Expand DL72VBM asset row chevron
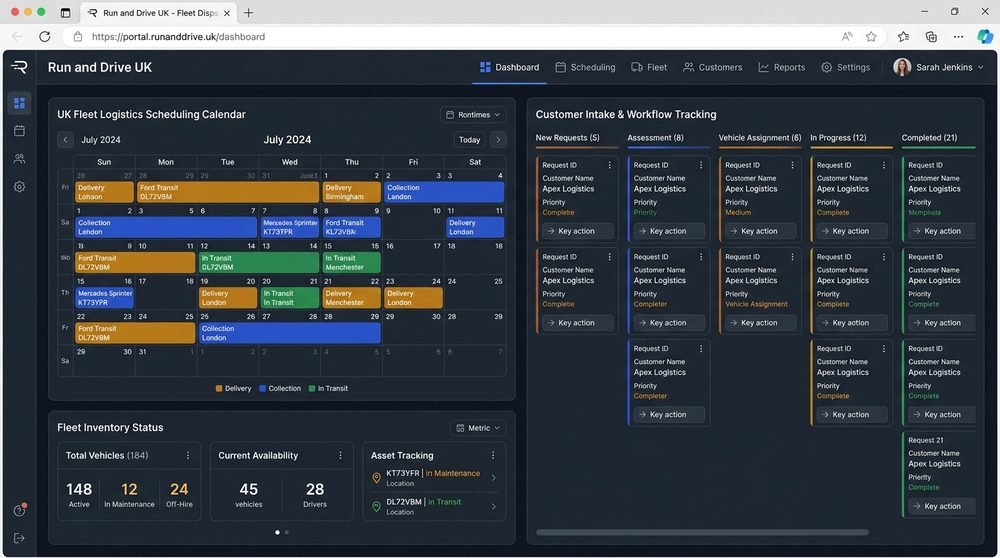The width and height of the screenshot is (1000, 558). tap(494, 506)
